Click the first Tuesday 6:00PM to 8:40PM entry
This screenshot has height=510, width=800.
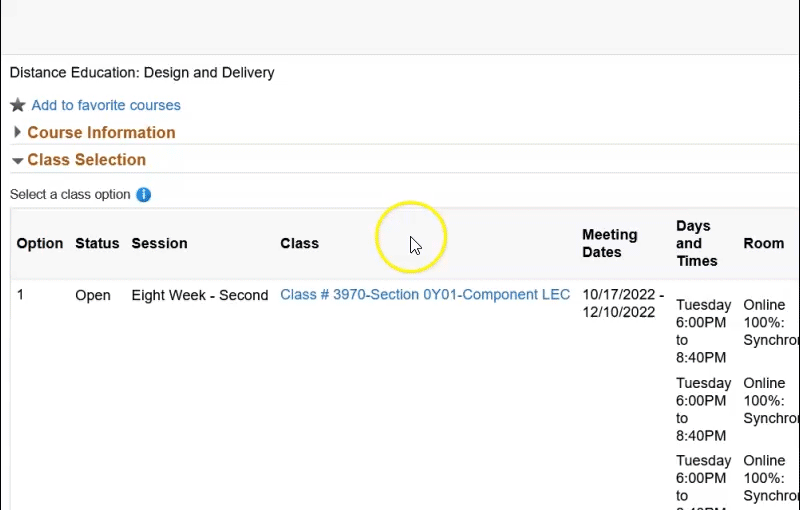703,330
